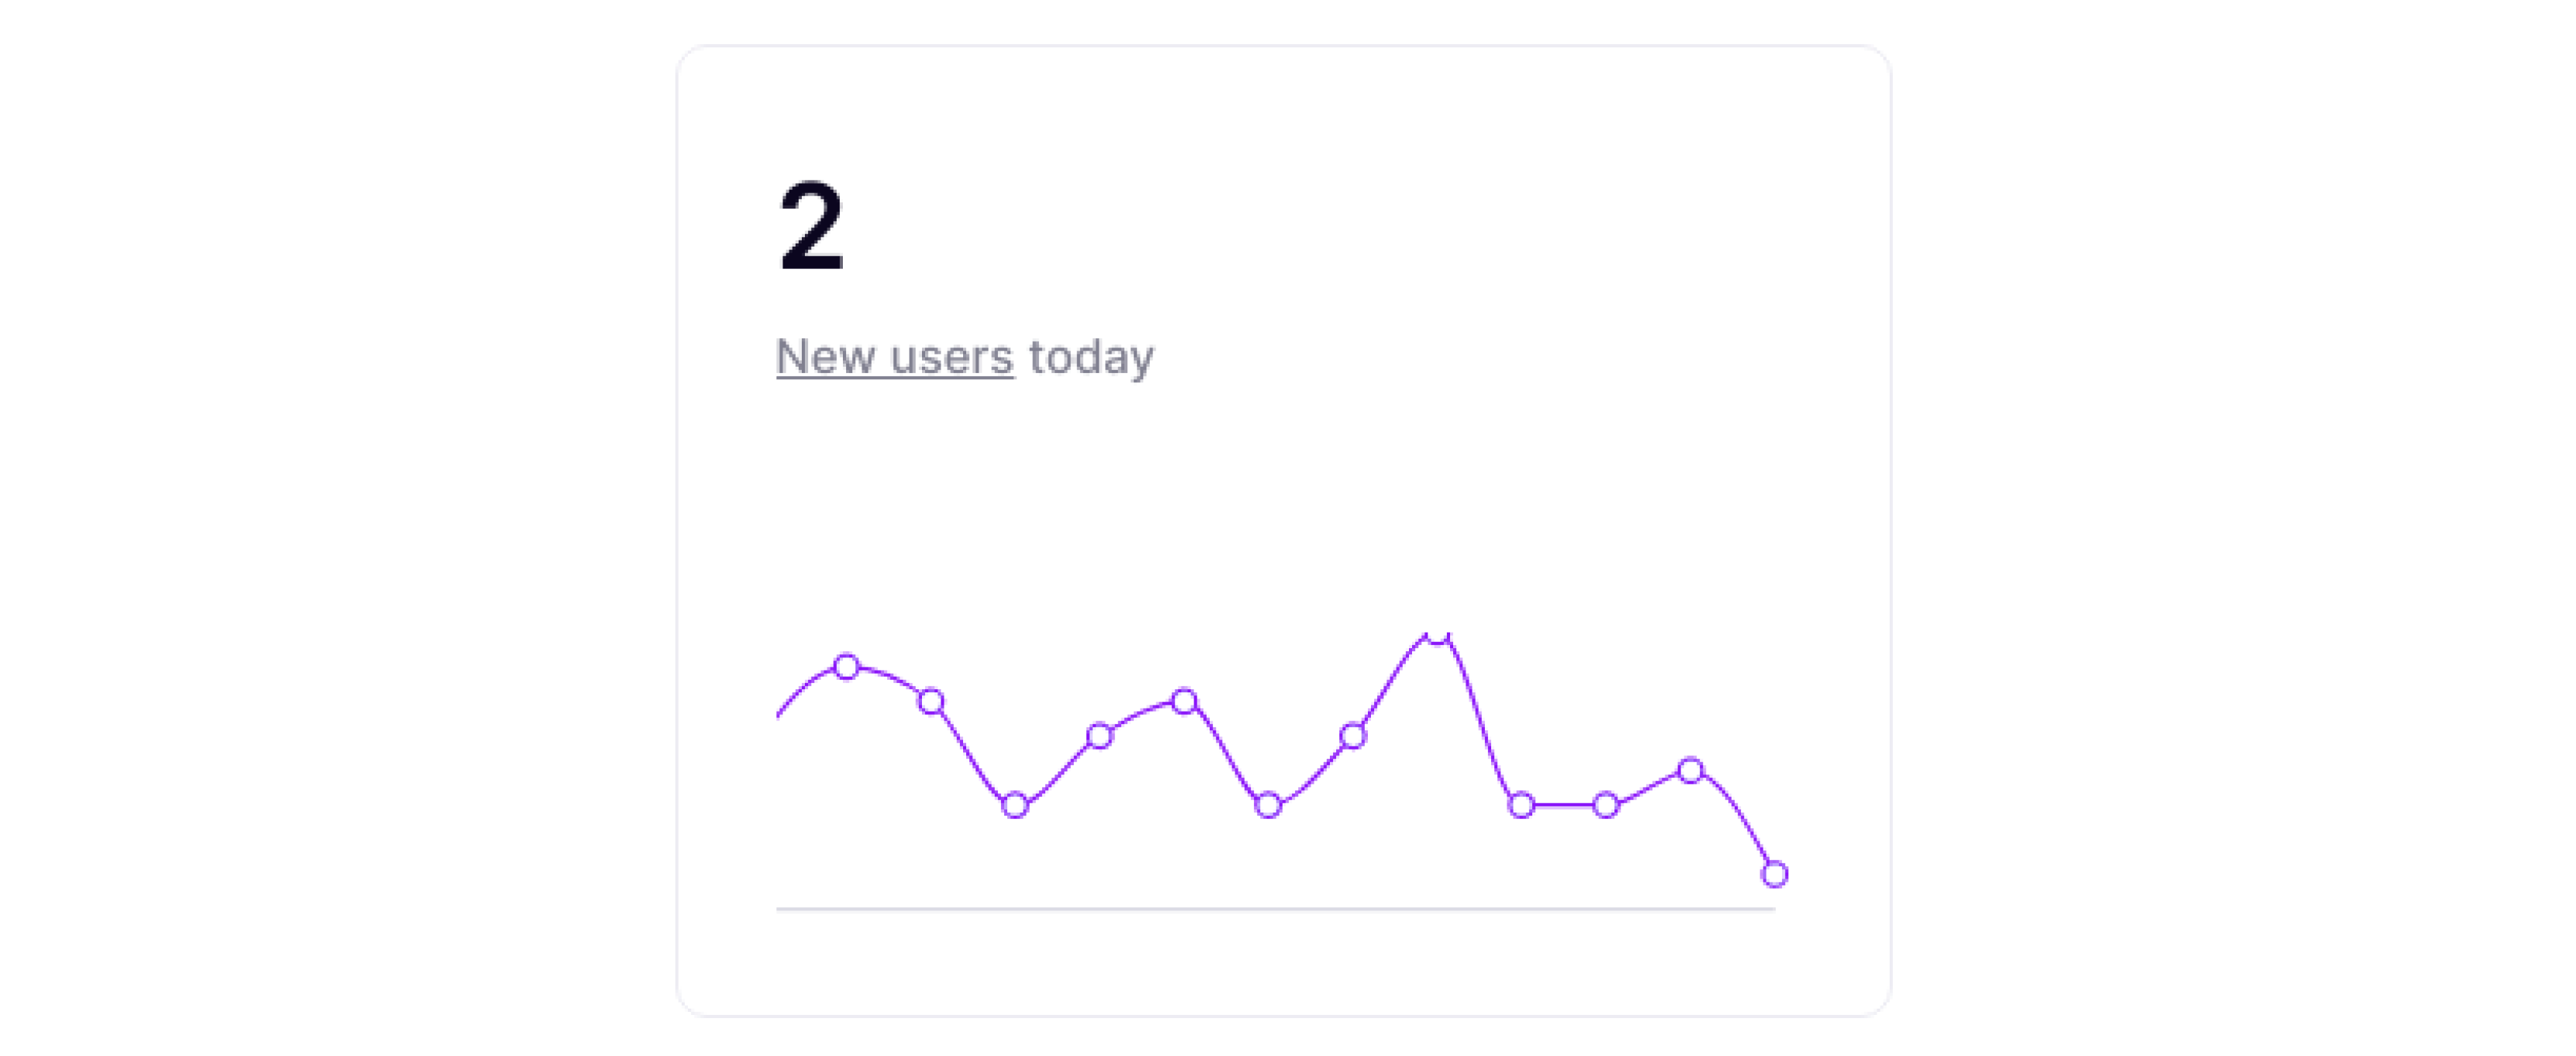Click the seventh data point before the peak
The width and height of the screenshot is (2576, 1056).
[1353, 737]
